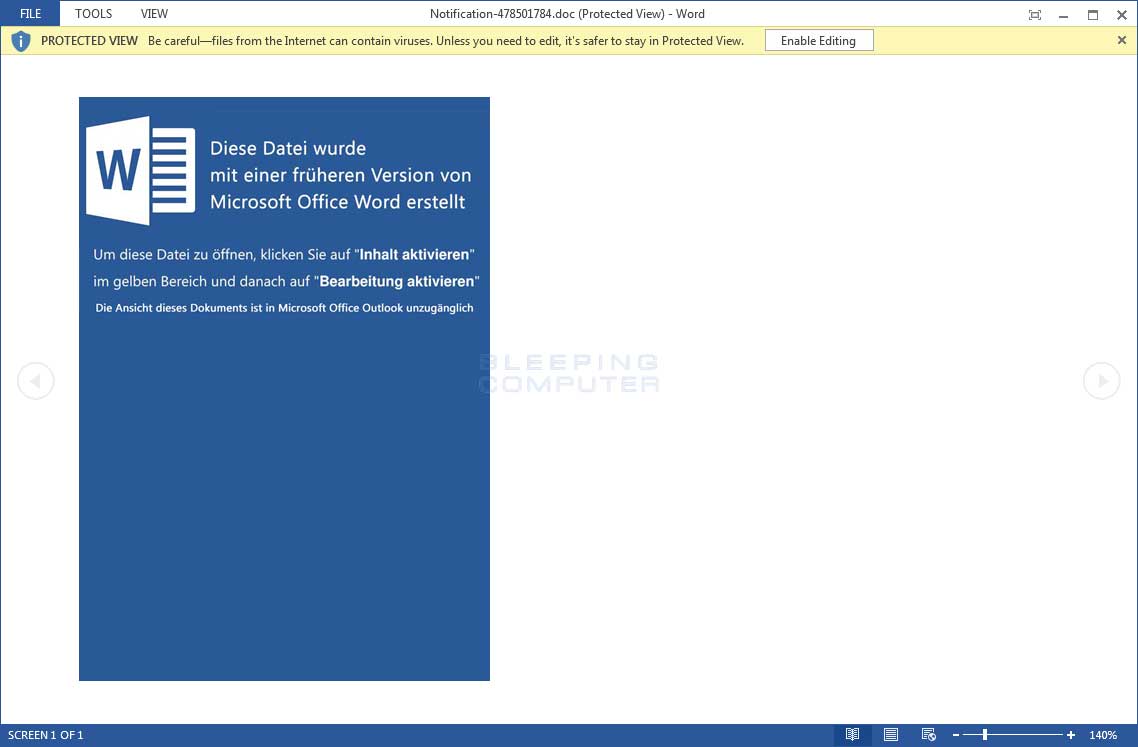Click the "Die Ansicht dieses Dokuments" line
This screenshot has height=747, width=1138.
(284, 308)
